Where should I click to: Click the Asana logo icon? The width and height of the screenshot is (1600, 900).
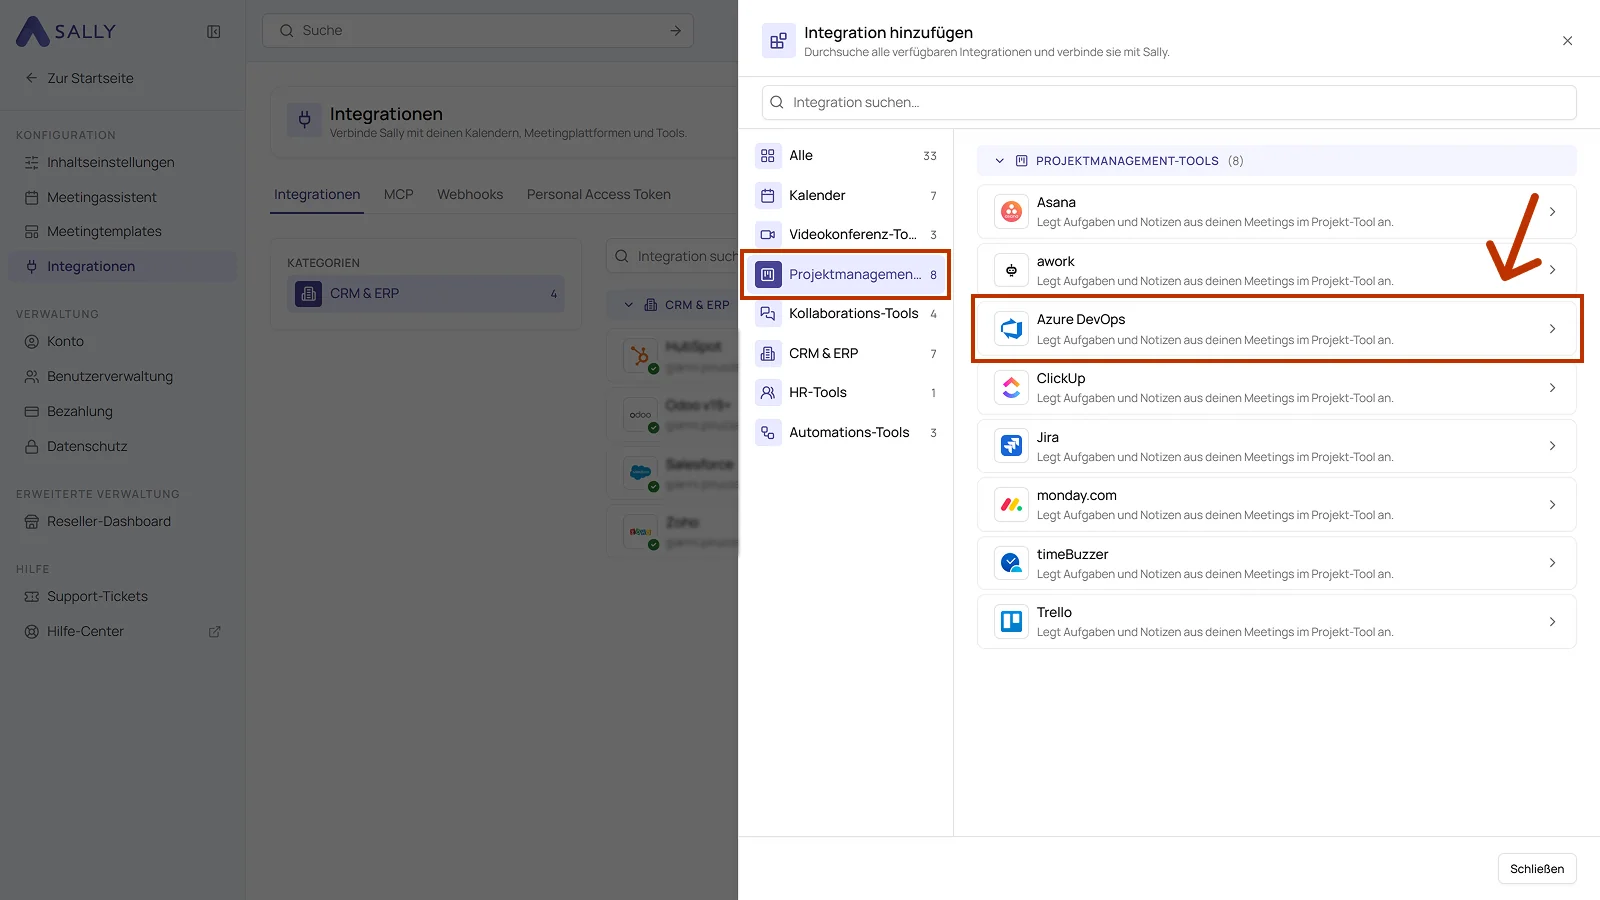[1011, 212]
